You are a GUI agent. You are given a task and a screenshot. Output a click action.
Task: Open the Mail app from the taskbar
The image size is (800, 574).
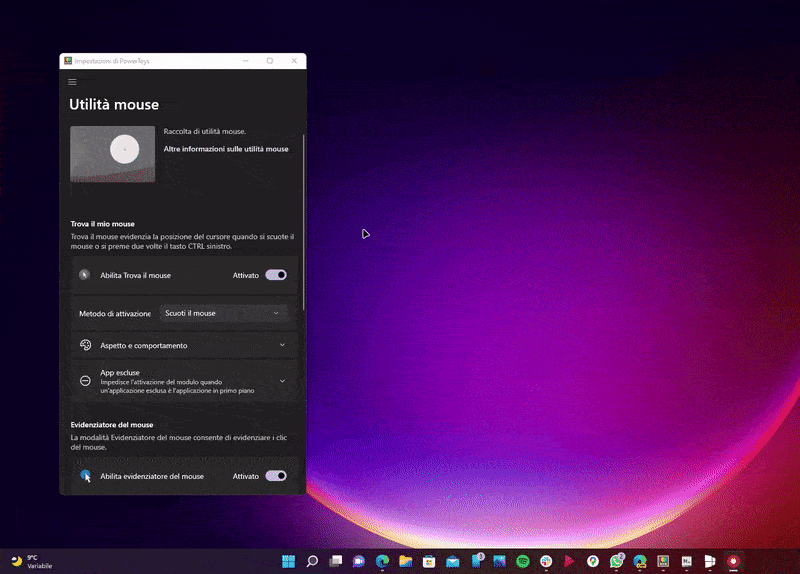tap(453, 562)
